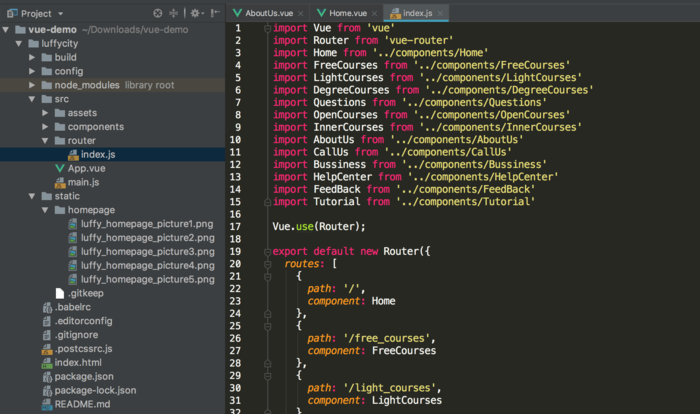Screen dimensions: 700x414
Task: Select luffy_homepage_picture2.png file
Action: (x=147, y=238)
